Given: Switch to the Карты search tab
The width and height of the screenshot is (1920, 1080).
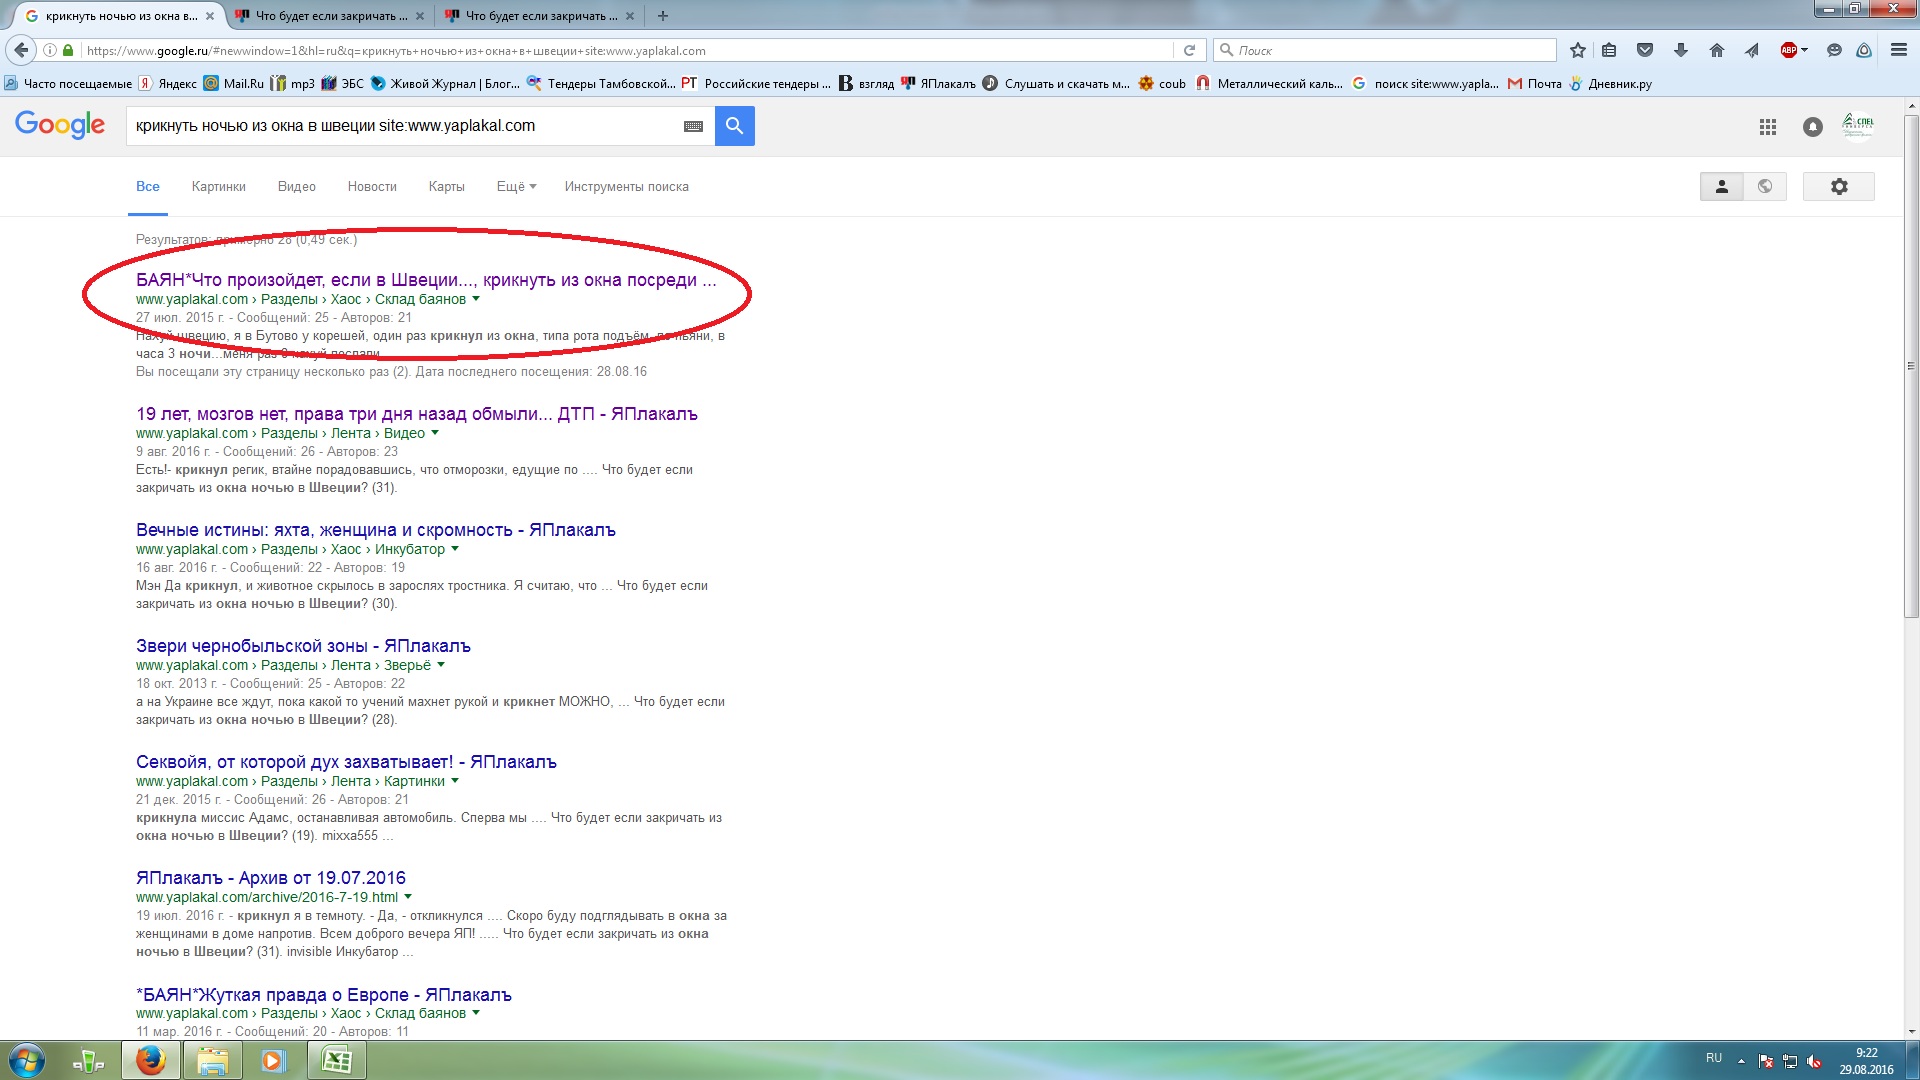Looking at the screenshot, I should (x=446, y=187).
